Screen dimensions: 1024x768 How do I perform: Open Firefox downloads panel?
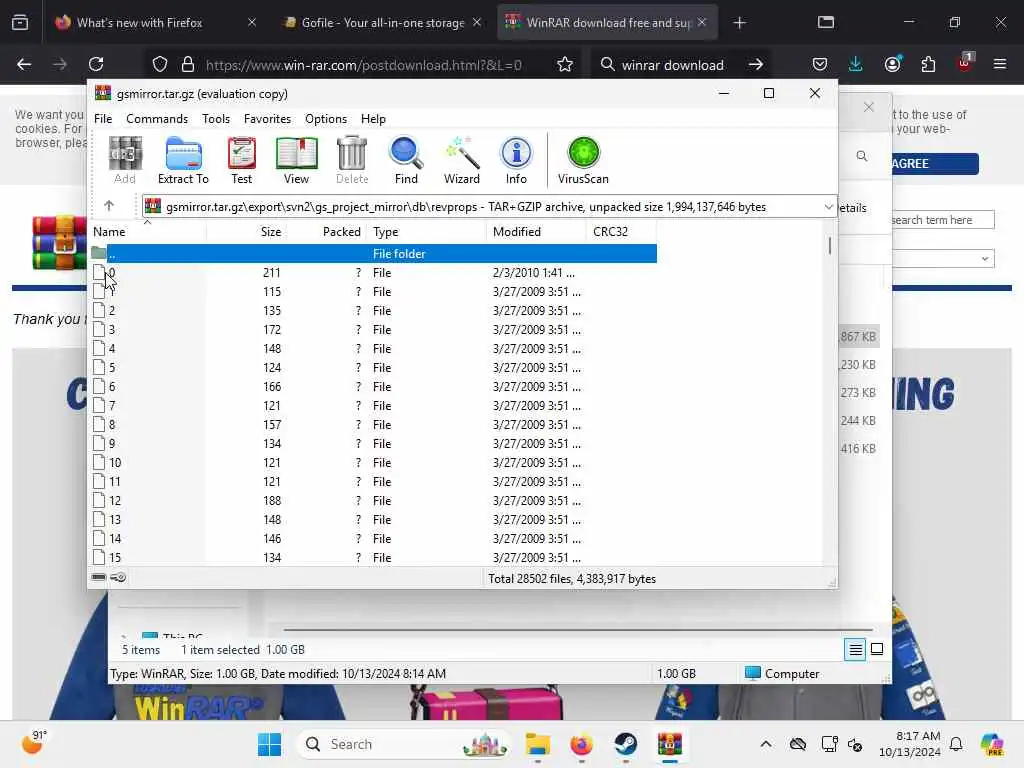click(856, 64)
